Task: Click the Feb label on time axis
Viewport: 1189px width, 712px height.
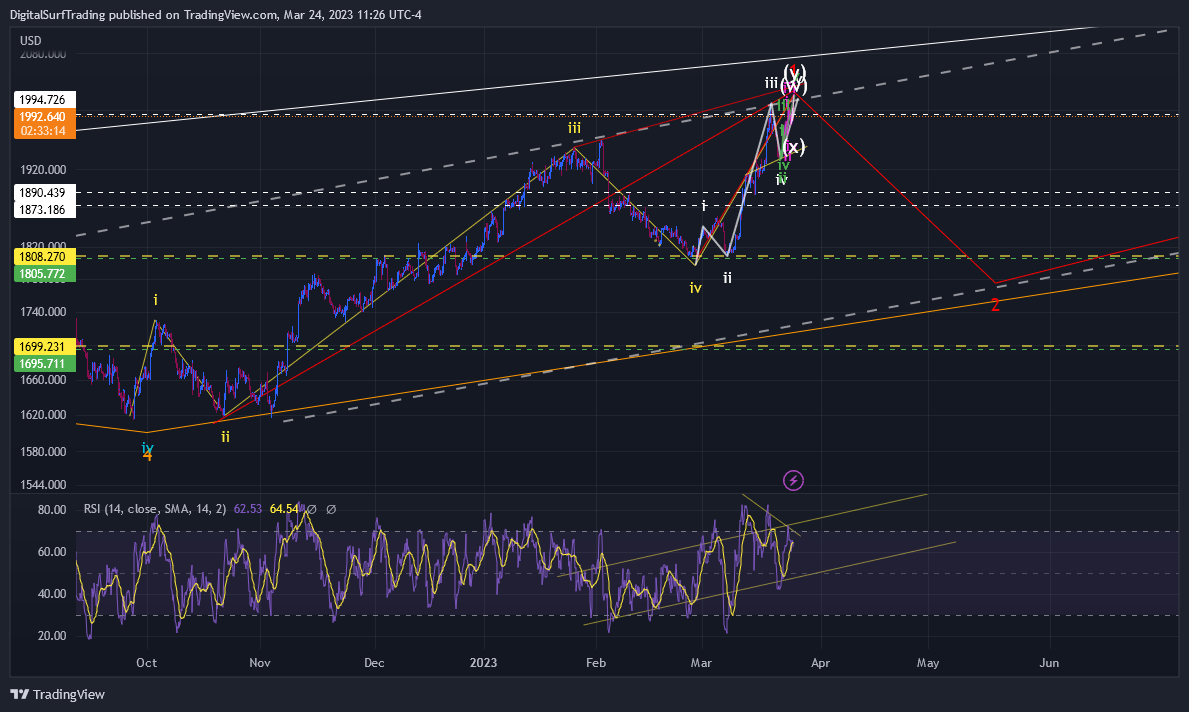Action: tap(596, 663)
